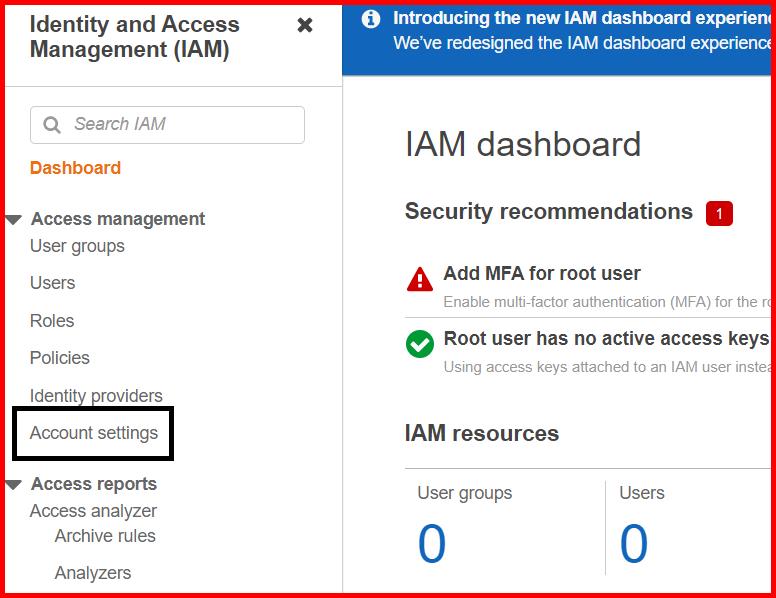Image resolution: width=776 pixels, height=598 pixels.
Task: Click the IAM resources heading
Action: [482, 433]
